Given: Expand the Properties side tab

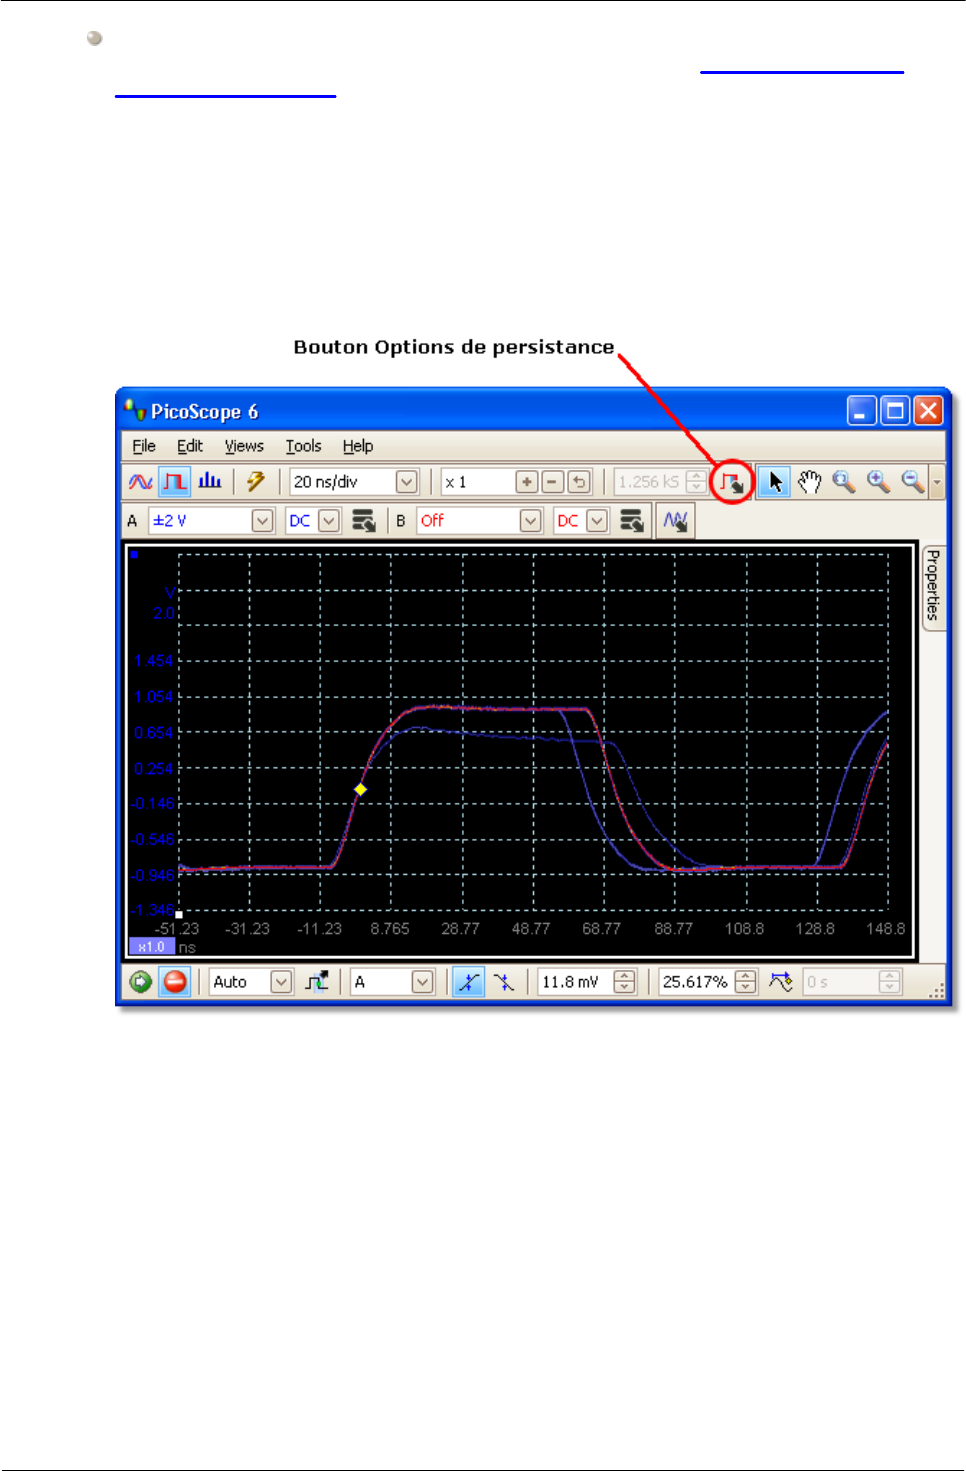Looking at the screenshot, I should (x=933, y=586).
